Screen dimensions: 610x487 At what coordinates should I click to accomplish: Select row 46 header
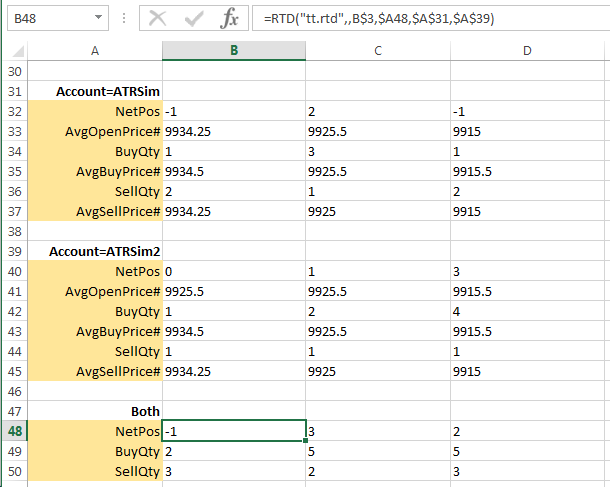tap(15, 391)
